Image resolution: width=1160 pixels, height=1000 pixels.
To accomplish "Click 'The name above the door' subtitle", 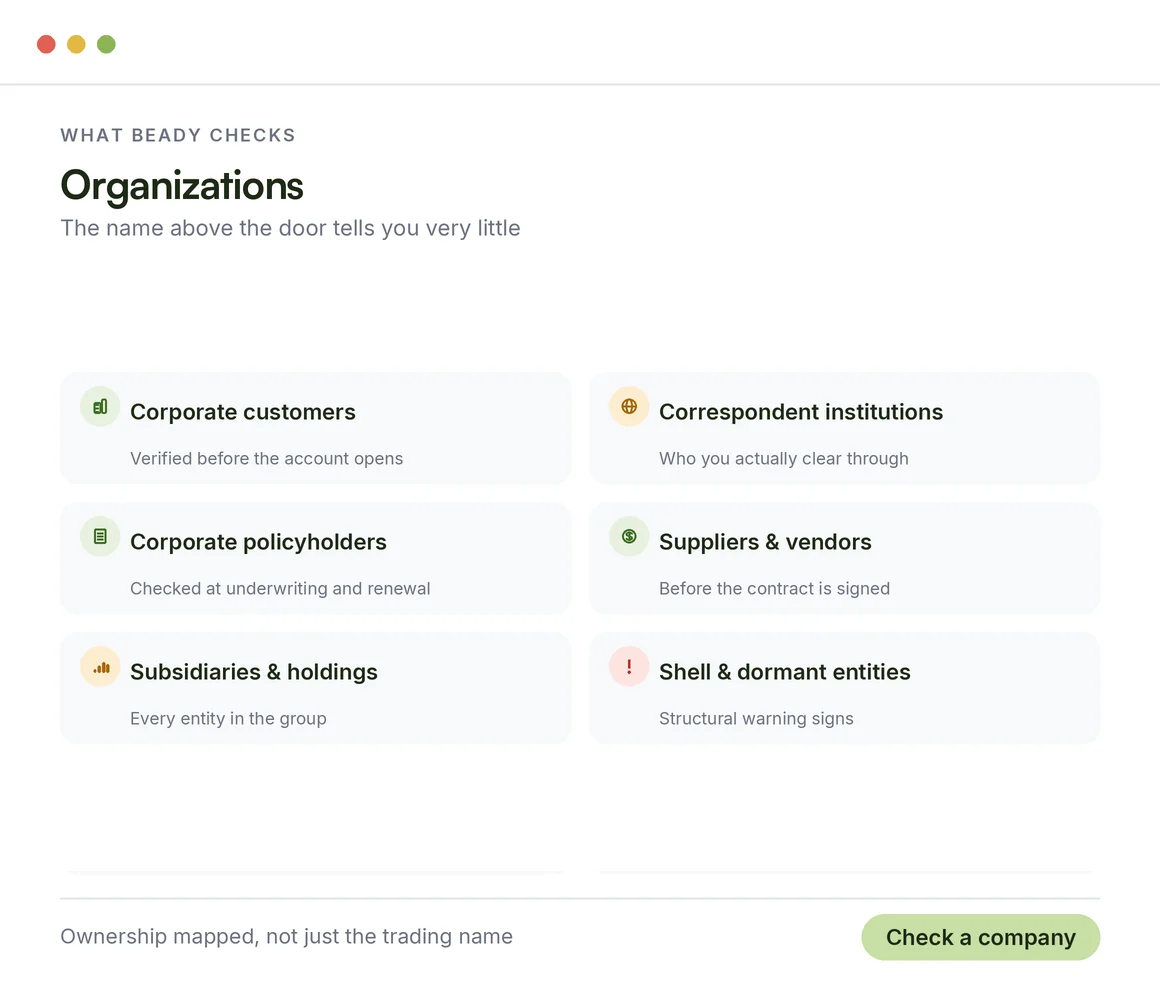I will click(x=290, y=228).
